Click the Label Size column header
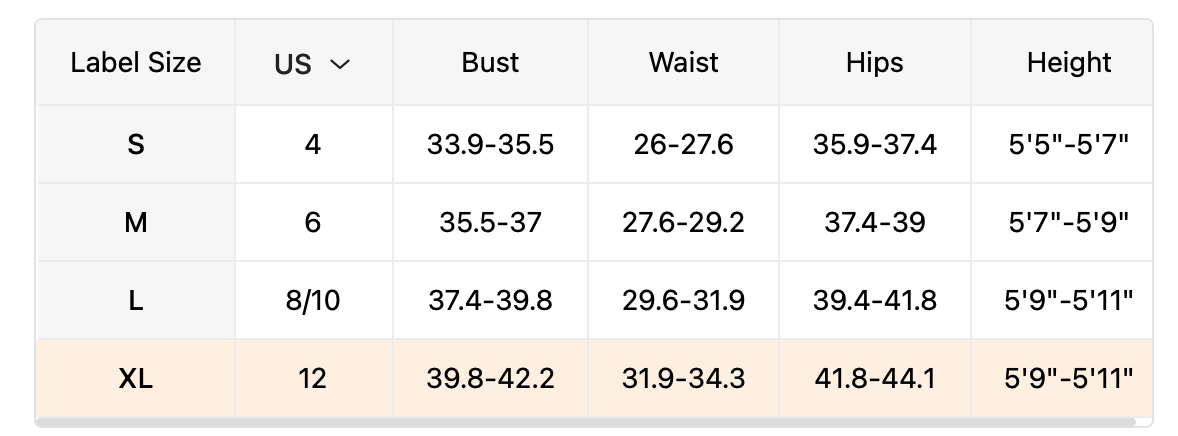 (x=136, y=63)
